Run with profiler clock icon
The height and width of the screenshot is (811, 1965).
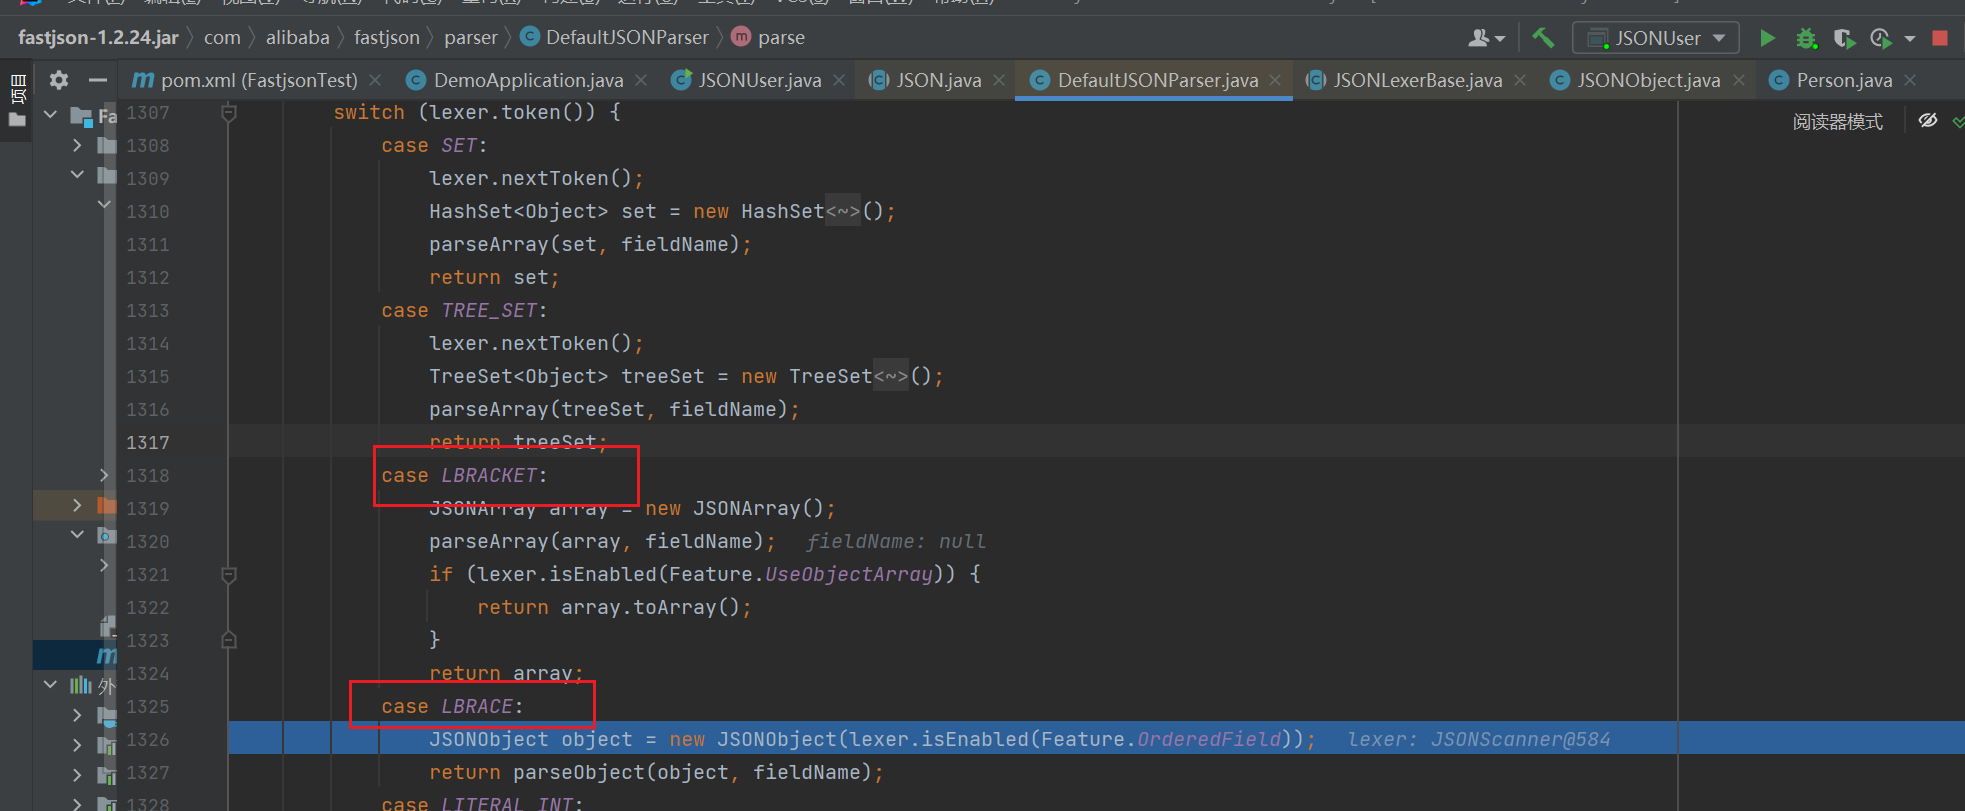tap(1881, 38)
